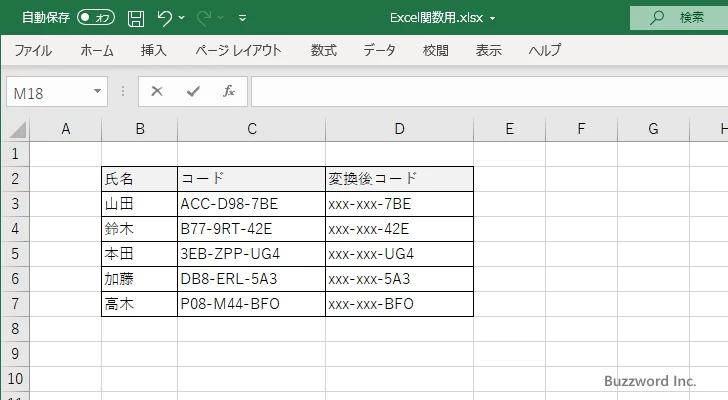This screenshot has width=728, height=400.
Task: Select column G header
Action: tap(653, 129)
